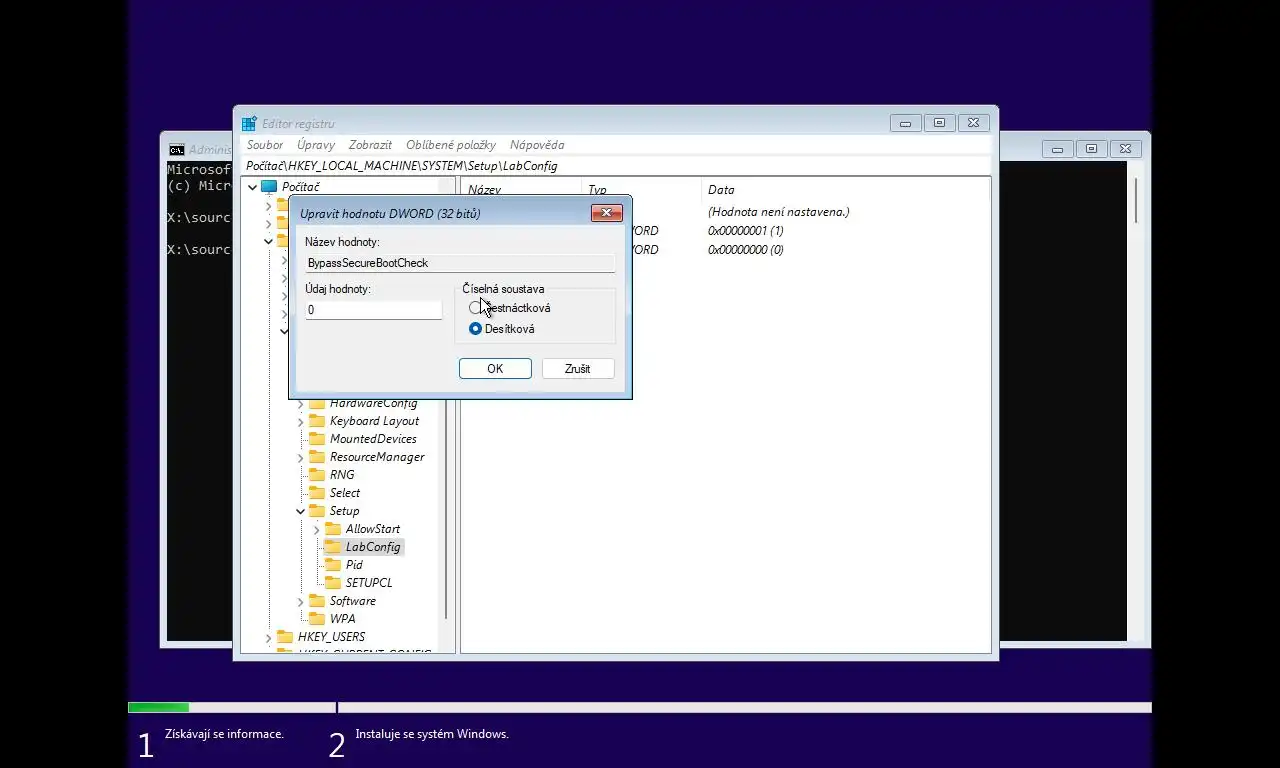Click the Údaj hodnoty value field
Image resolution: width=1280 pixels, height=768 pixels.
373,310
